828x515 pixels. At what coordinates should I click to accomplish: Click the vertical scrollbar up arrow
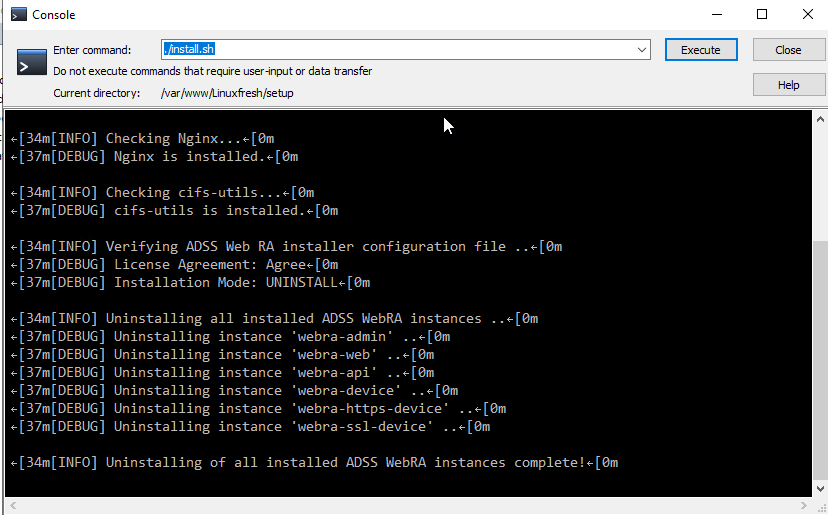point(820,119)
